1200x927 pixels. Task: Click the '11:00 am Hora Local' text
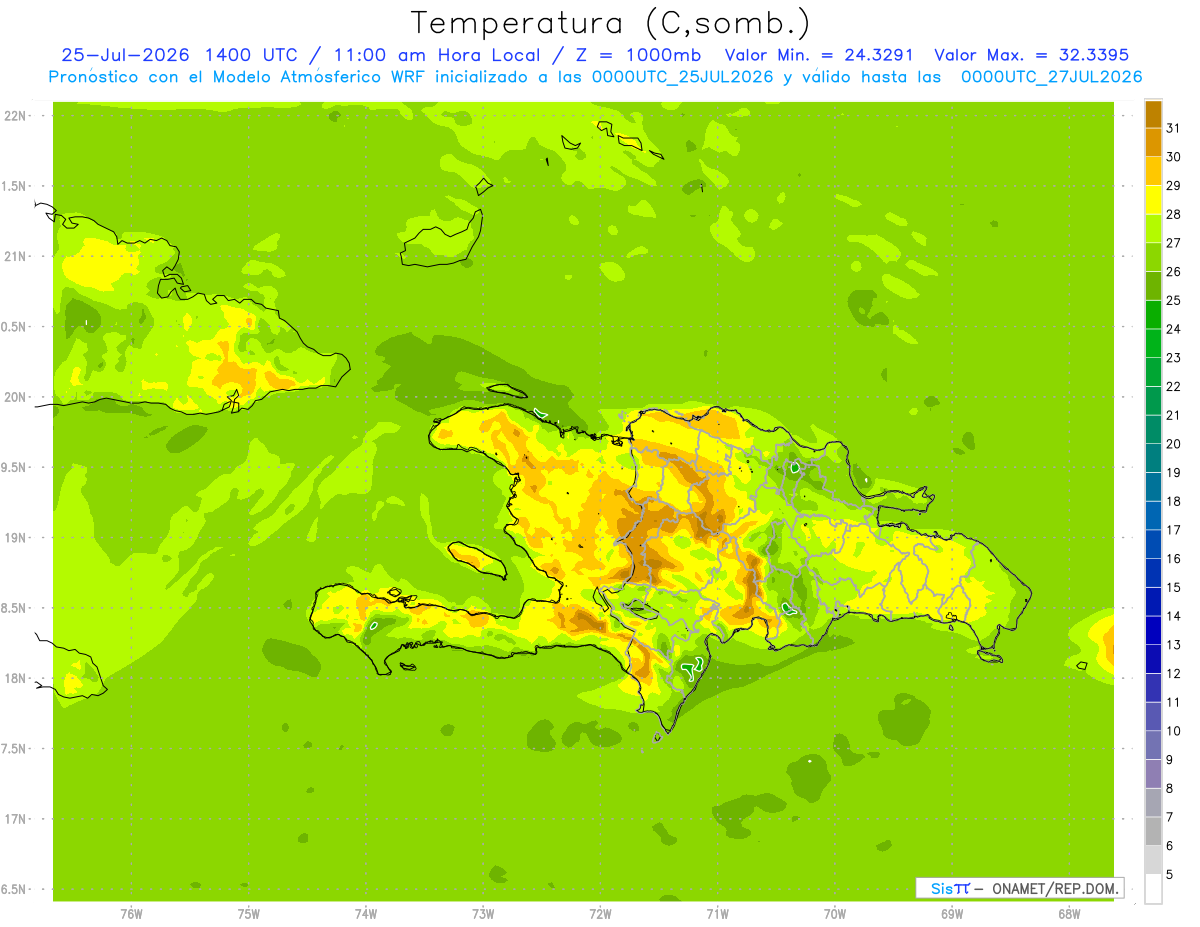pyautogui.click(x=440, y=55)
